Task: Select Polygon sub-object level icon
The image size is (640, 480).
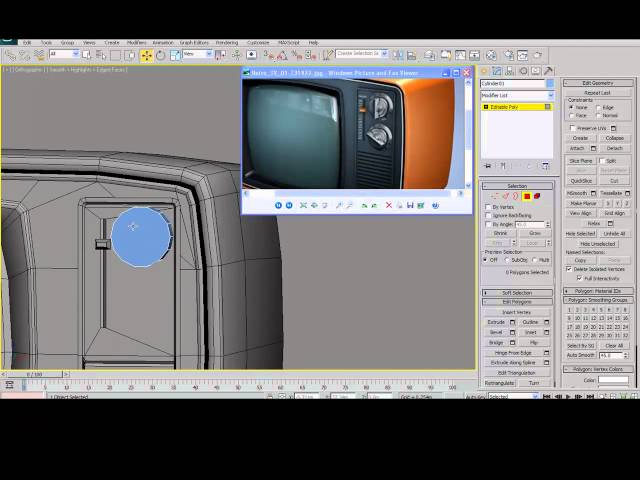Action: click(x=527, y=196)
